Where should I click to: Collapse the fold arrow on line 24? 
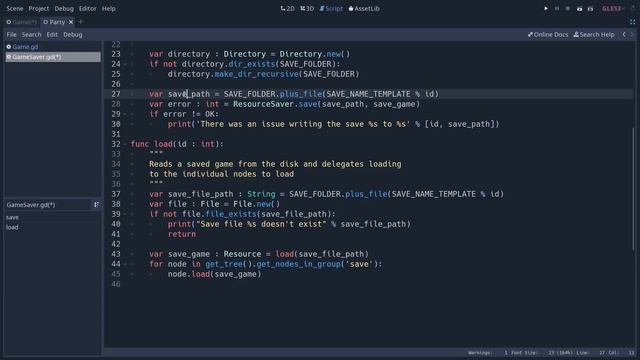coord(125,64)
